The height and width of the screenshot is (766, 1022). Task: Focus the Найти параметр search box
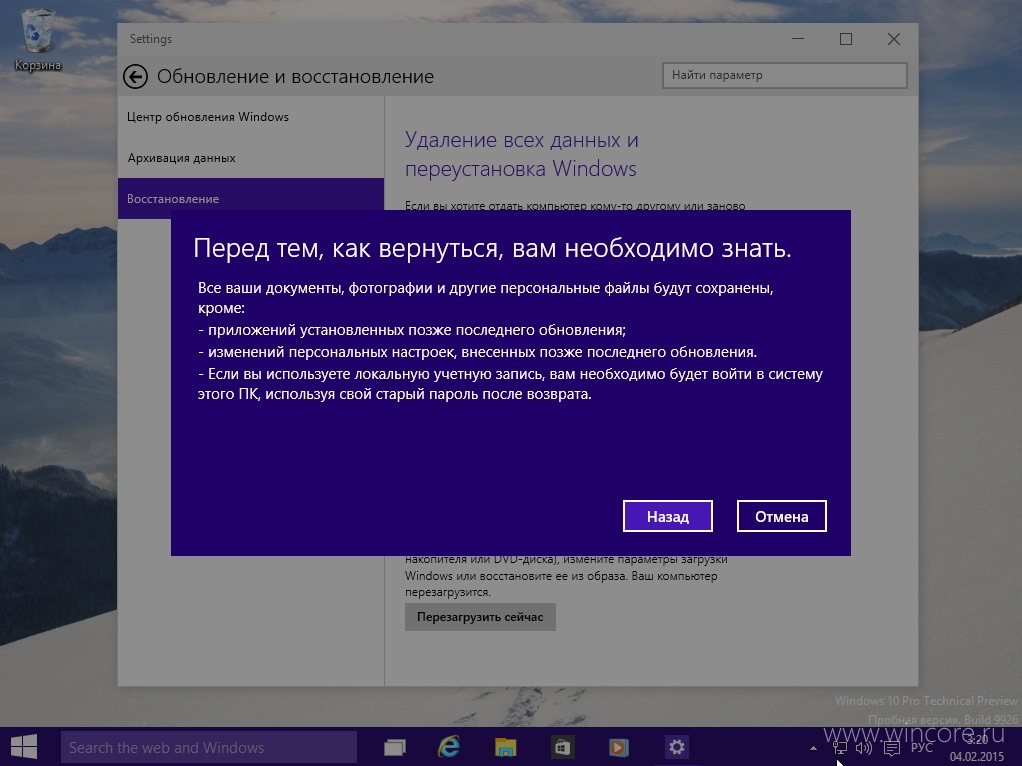(x=784, y=75)
